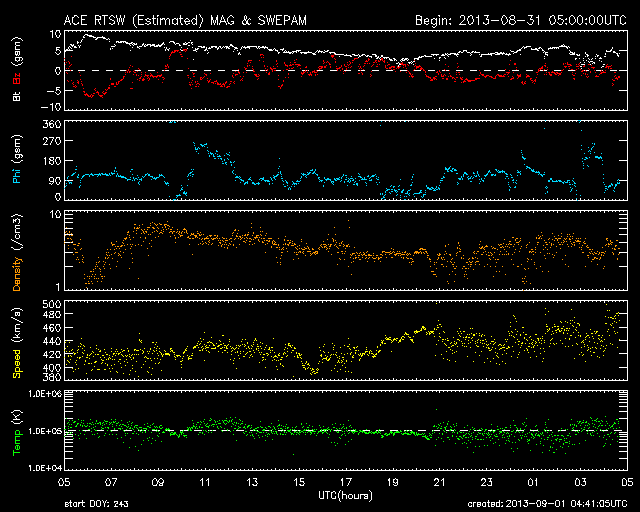The width and height of the screenshot is (640, 512).
Task: Click the '21' hour label on the time axis
Action: point(440,482)
